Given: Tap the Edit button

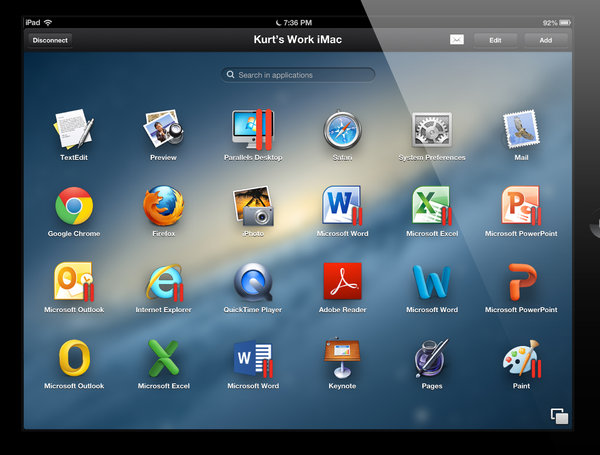Looking at the screenshot, I should pos(495,40).
